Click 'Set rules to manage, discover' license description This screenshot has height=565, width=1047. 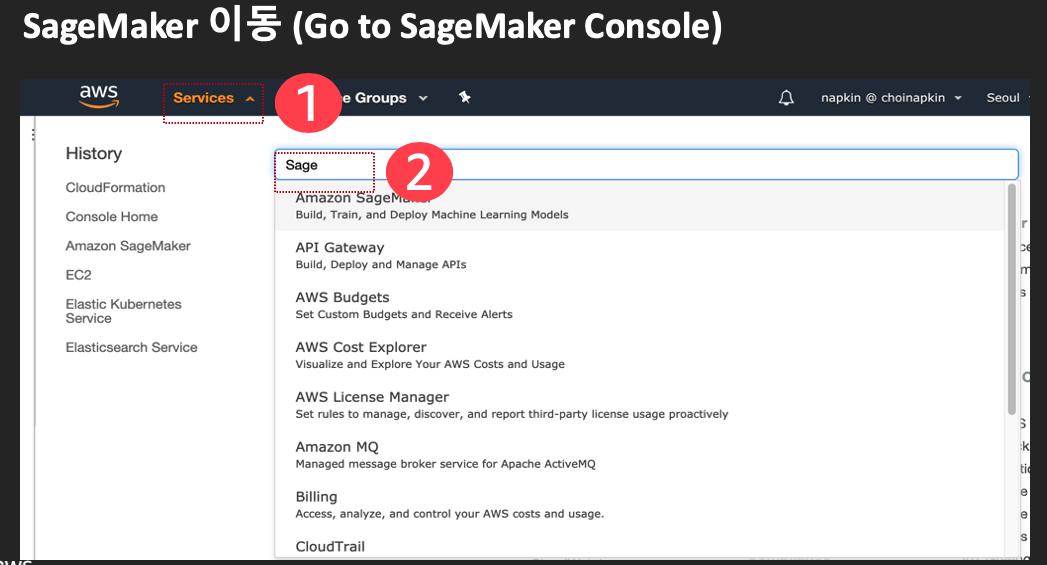click(x=511, y=414)
